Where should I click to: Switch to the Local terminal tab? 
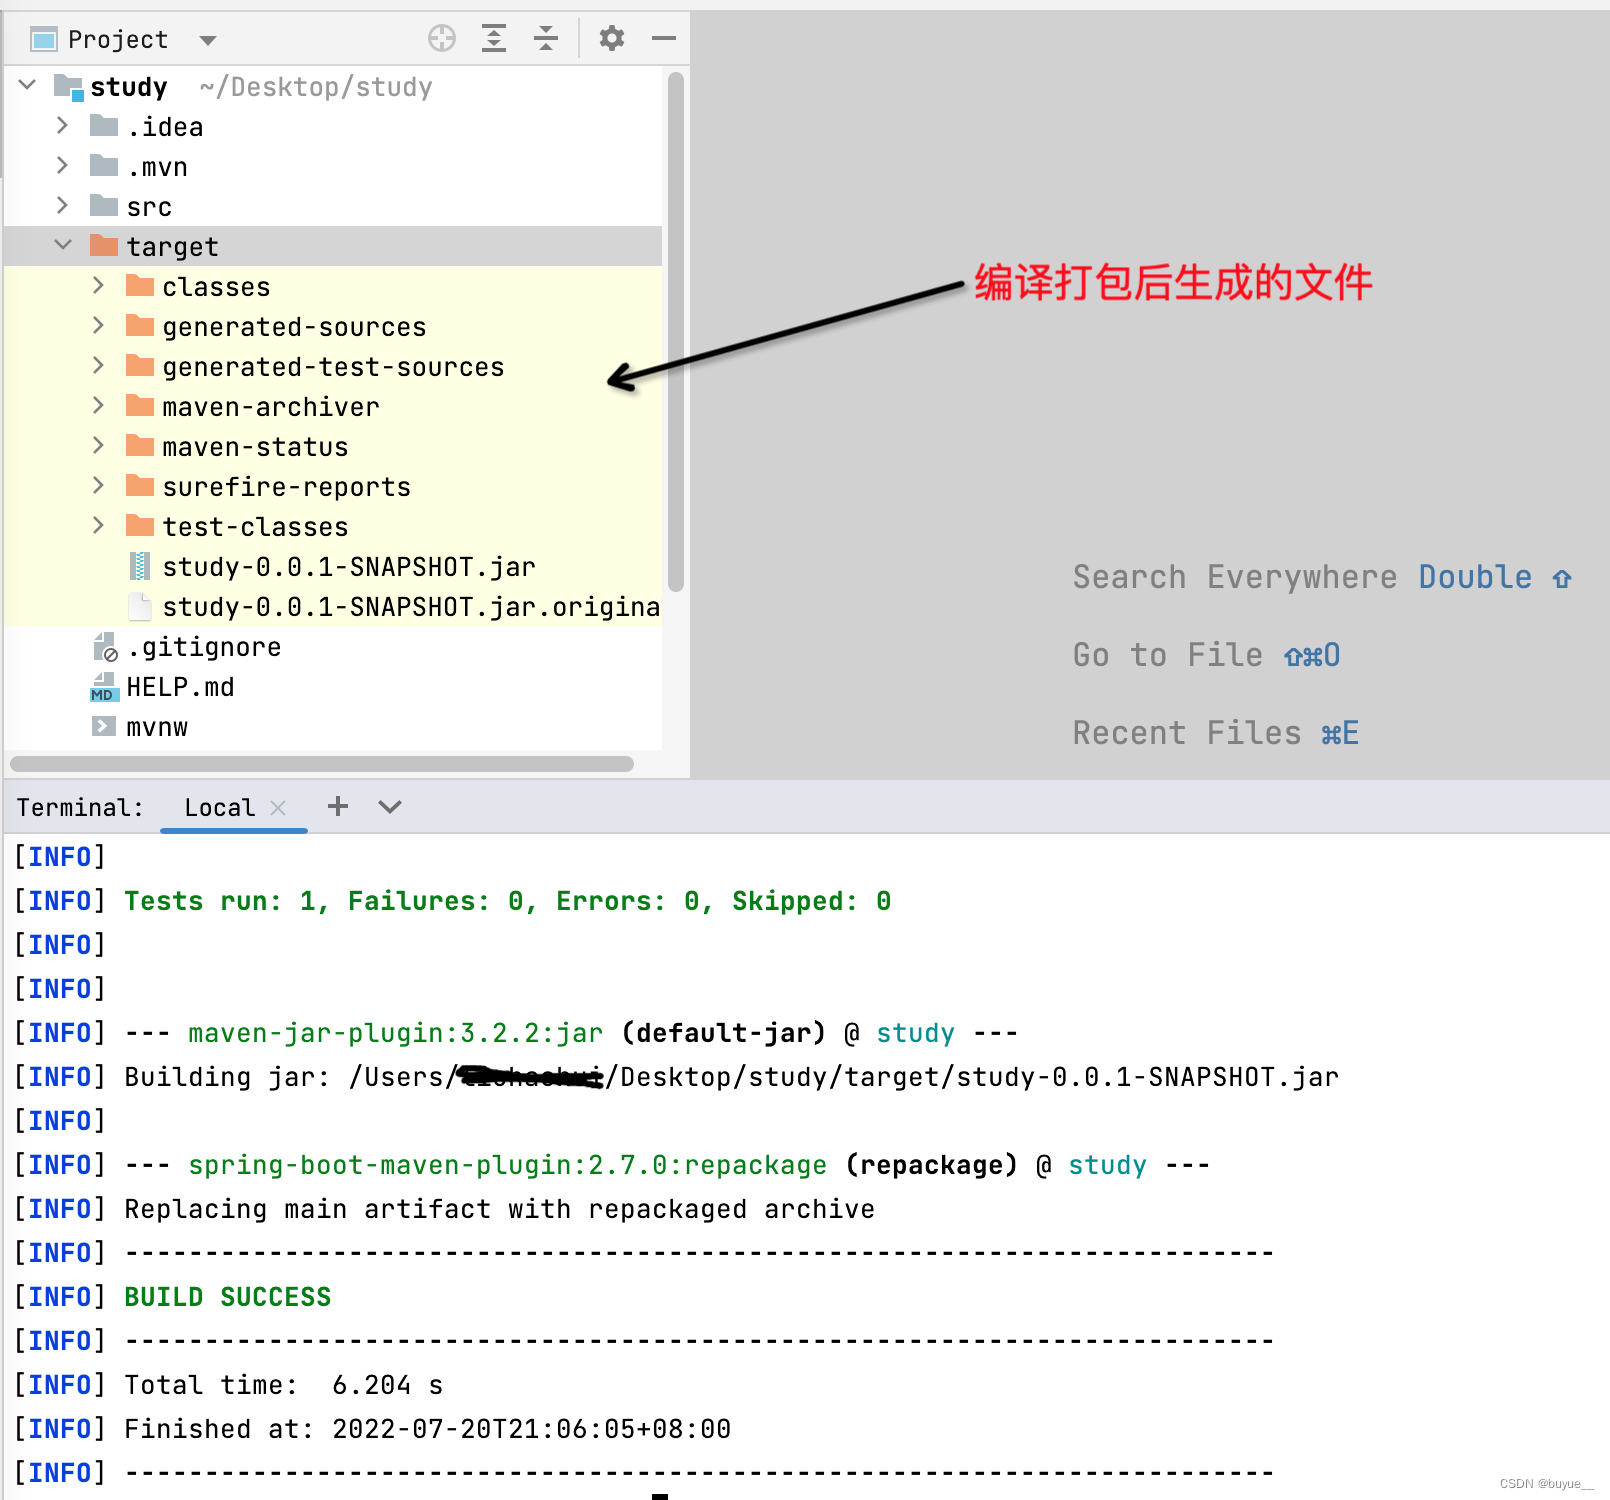point(220,807)
